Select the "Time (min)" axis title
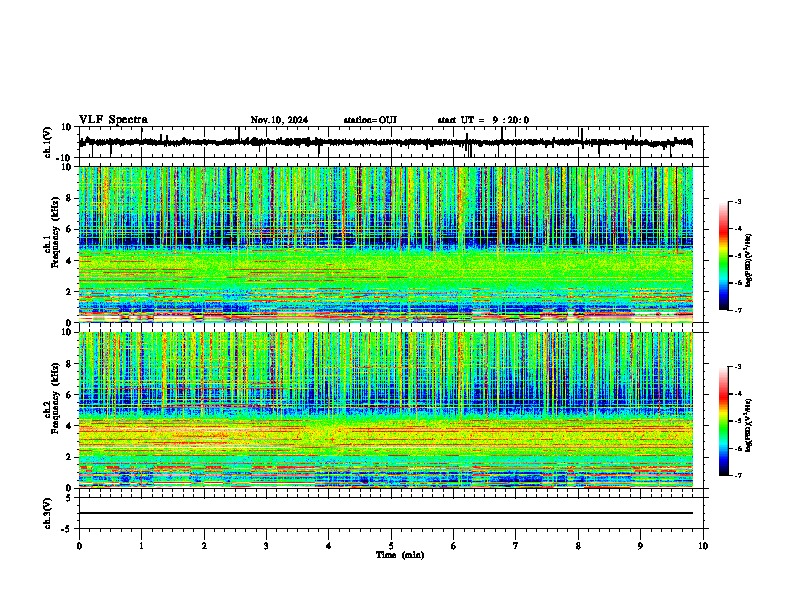 [400, 555]
